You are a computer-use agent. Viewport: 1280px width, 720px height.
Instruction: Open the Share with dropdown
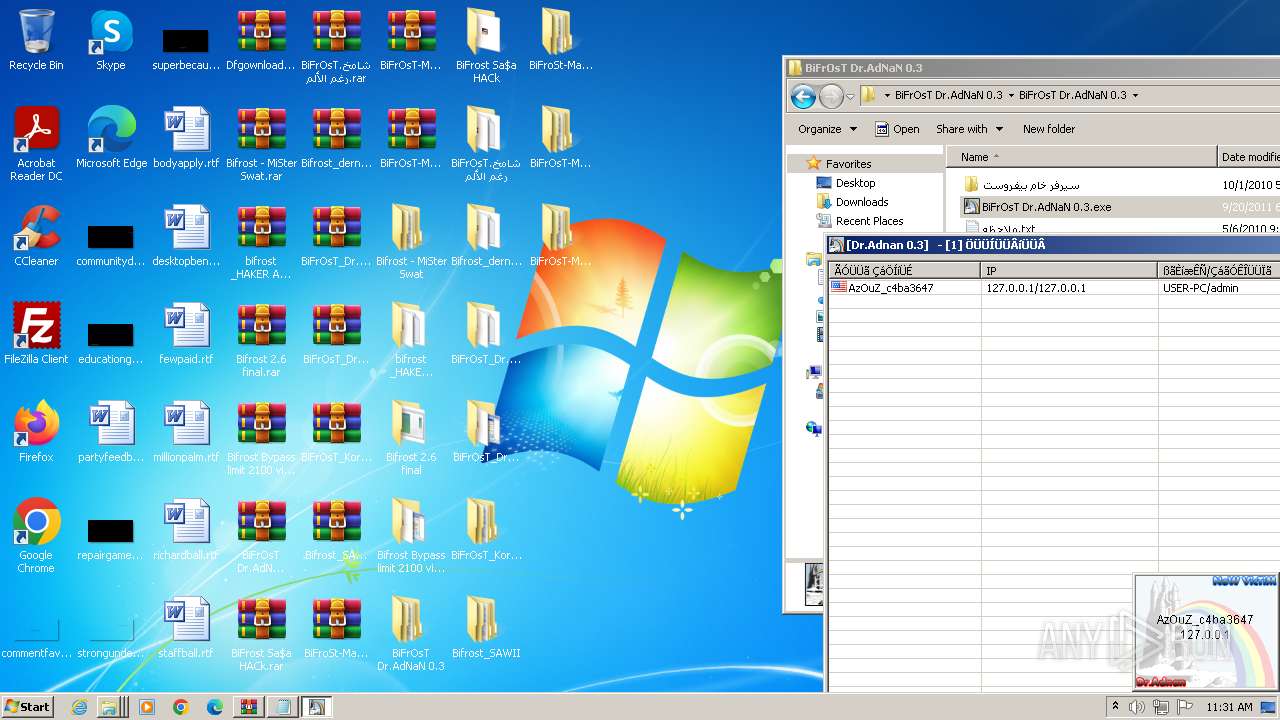(x=969, y=129)
